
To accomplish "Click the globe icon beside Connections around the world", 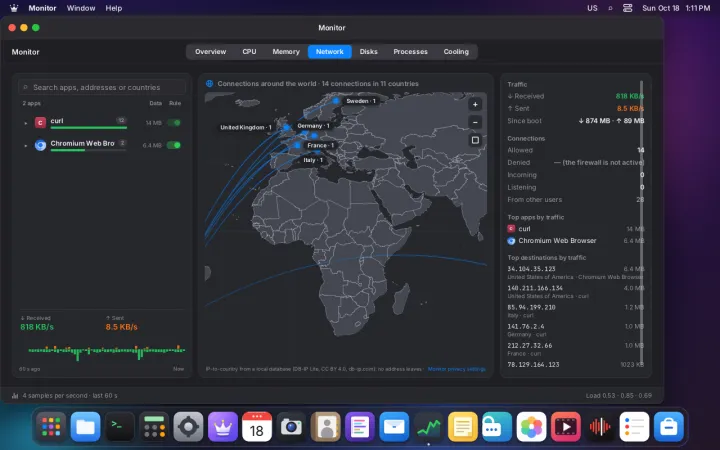I will tap(209, 84).
